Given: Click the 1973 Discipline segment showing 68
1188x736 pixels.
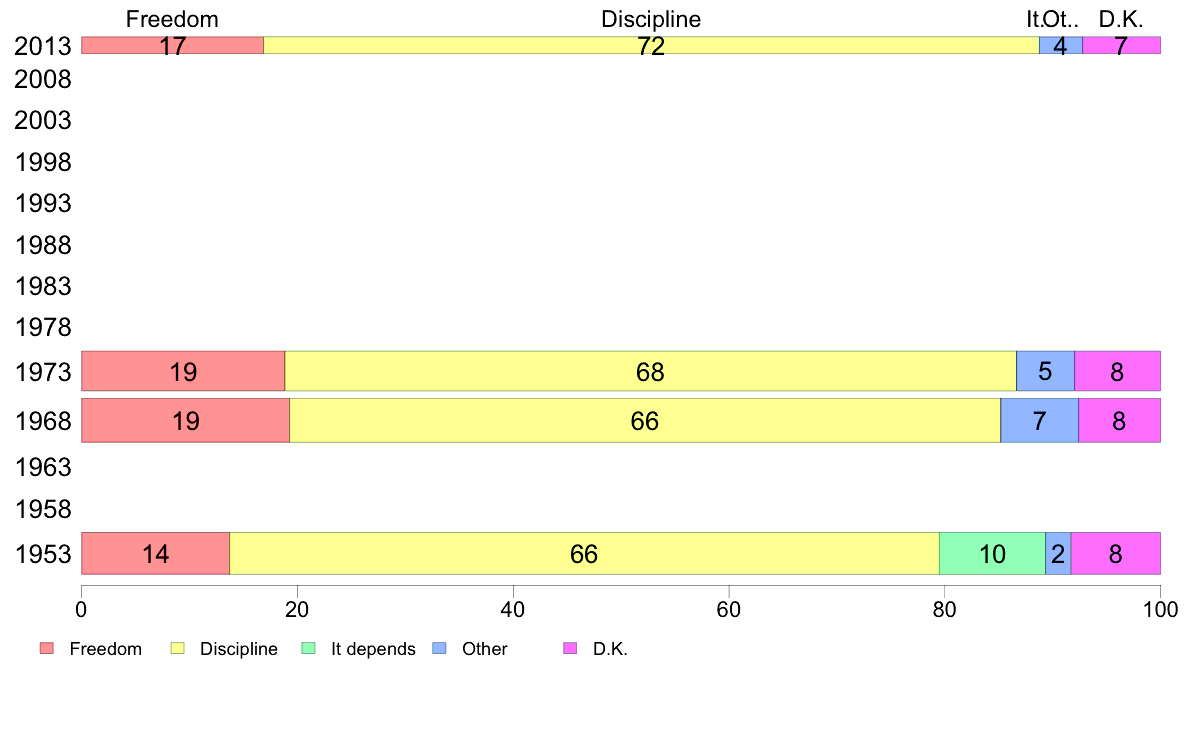Looking at the screenshot, I should (650, 371).
